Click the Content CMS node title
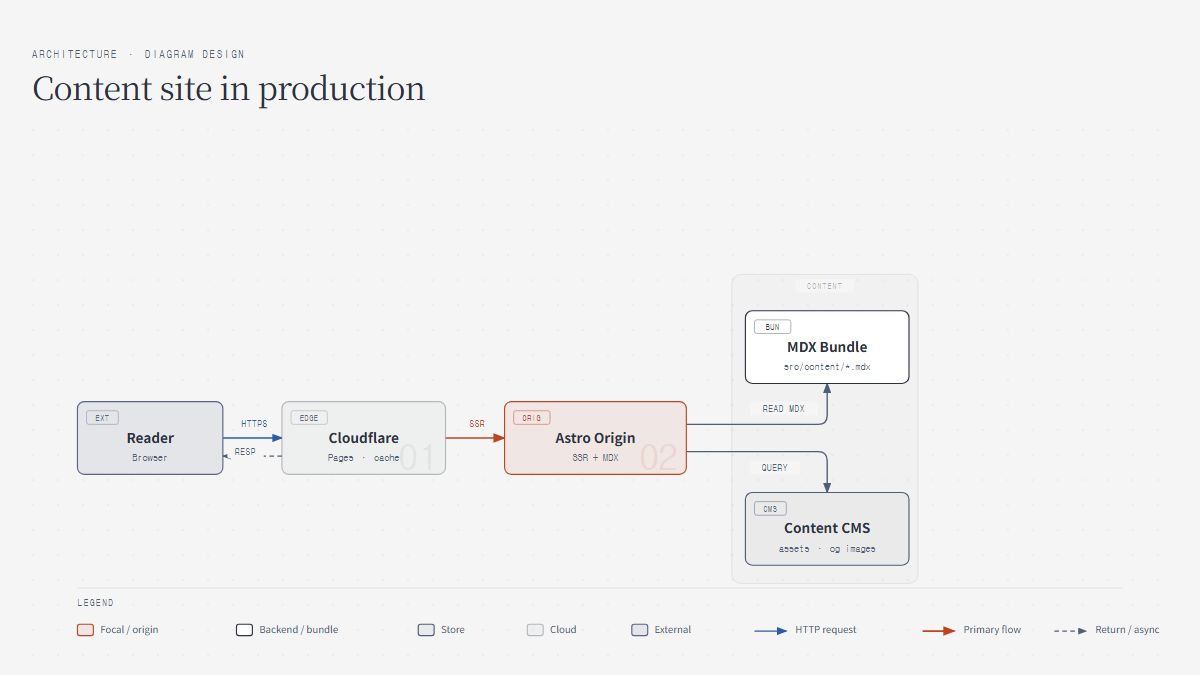 click(827, 528)
